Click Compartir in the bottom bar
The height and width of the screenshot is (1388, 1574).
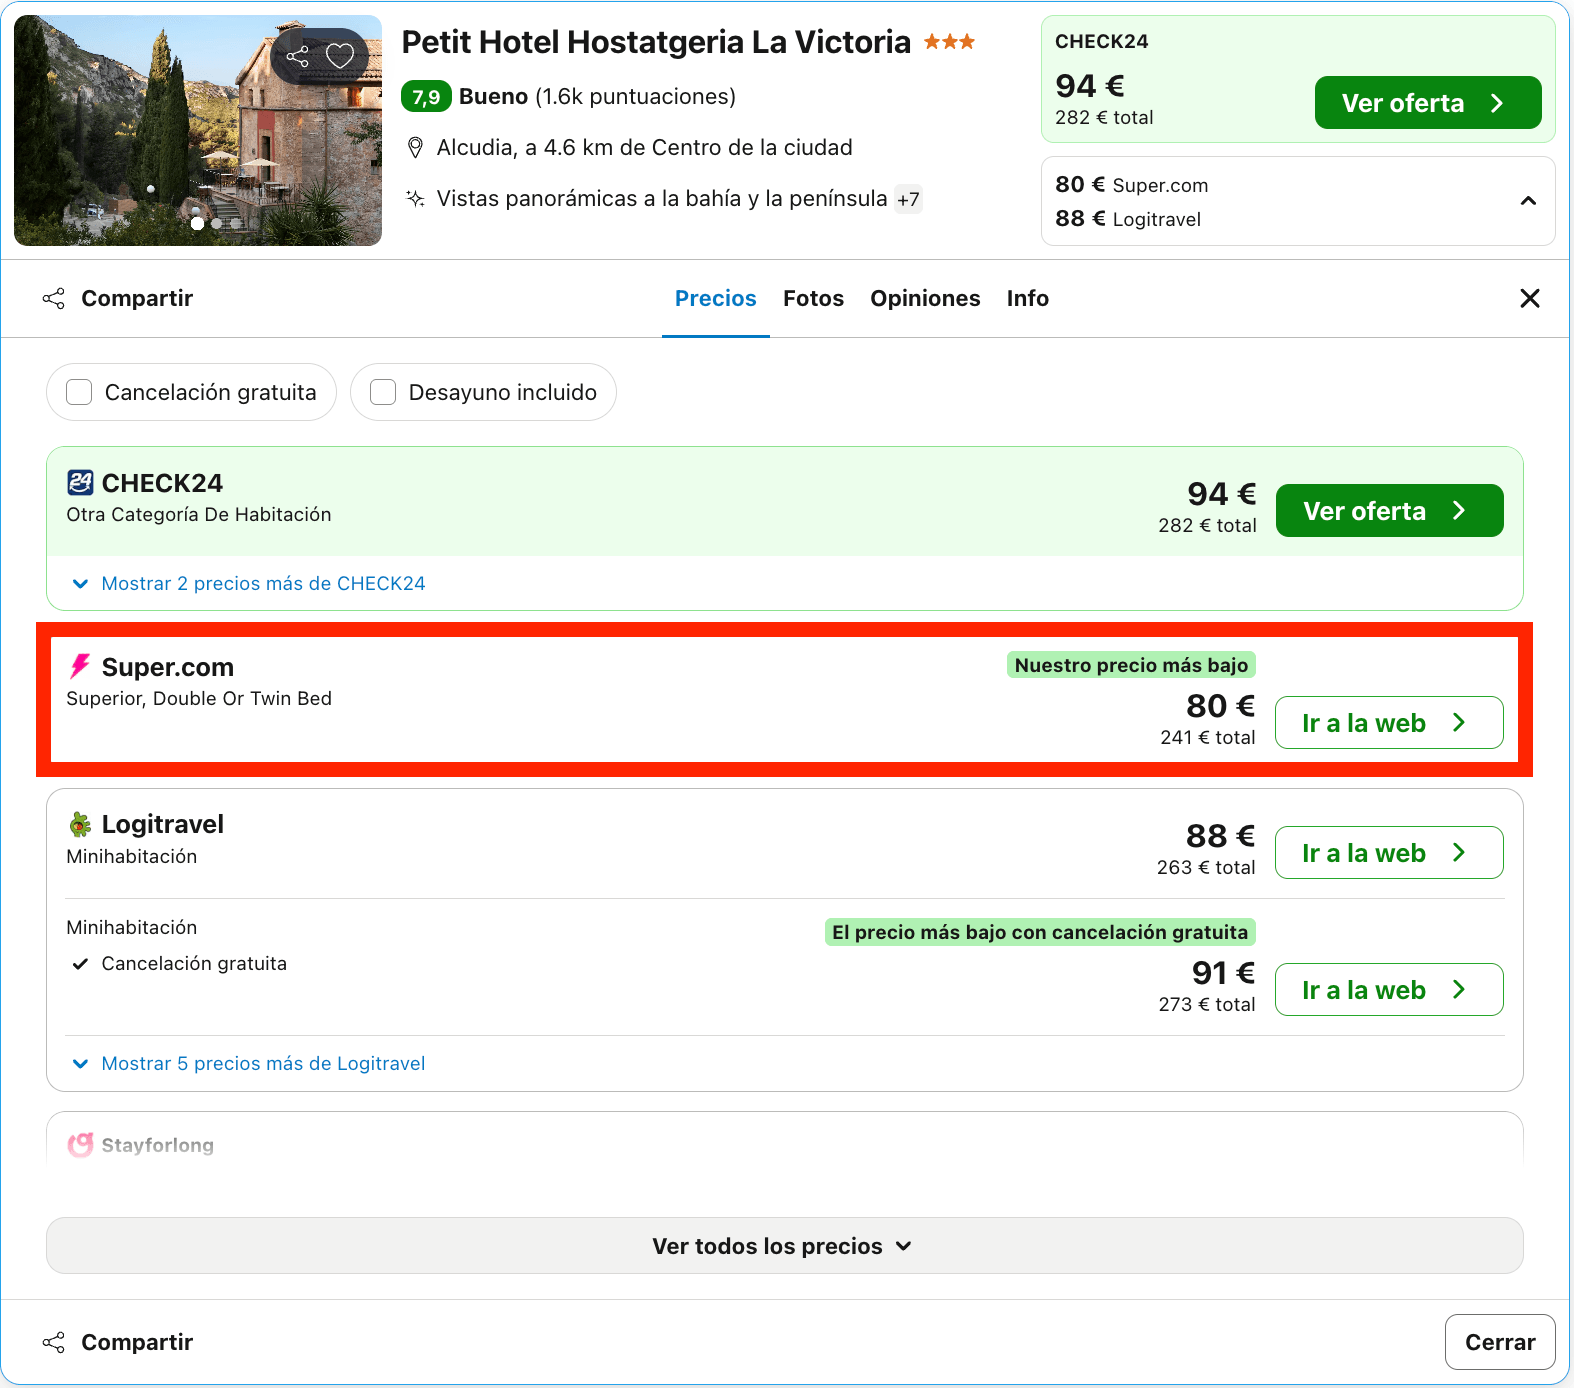118,1342
